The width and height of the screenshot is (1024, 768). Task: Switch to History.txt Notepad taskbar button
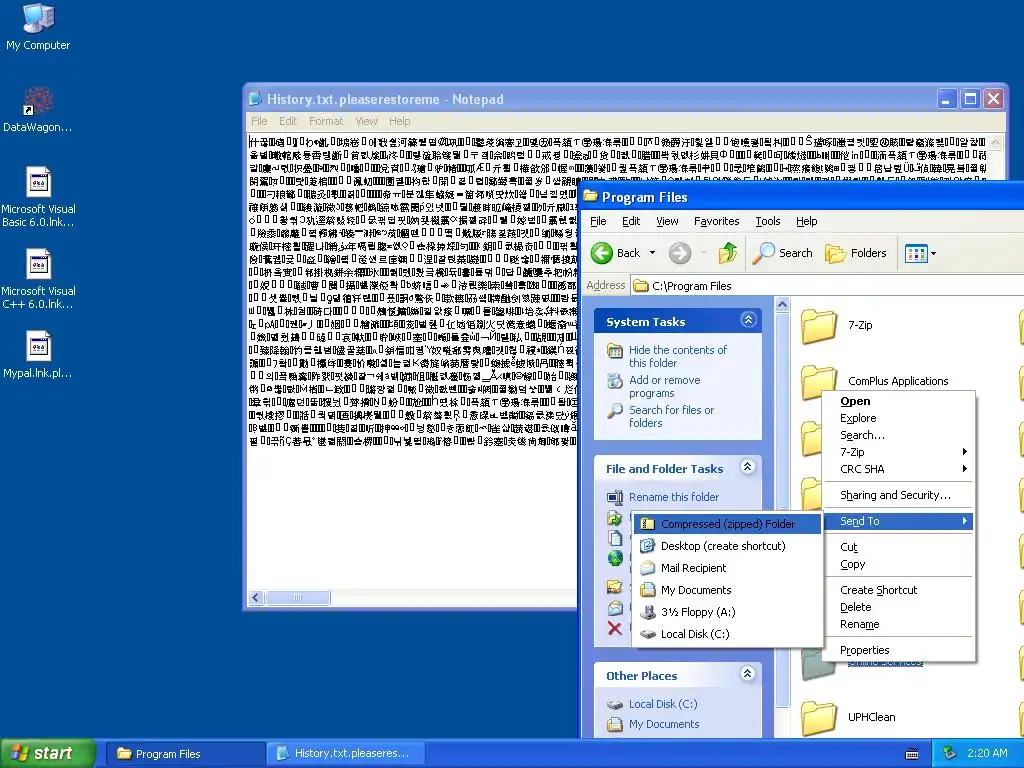tap(345, 754)
